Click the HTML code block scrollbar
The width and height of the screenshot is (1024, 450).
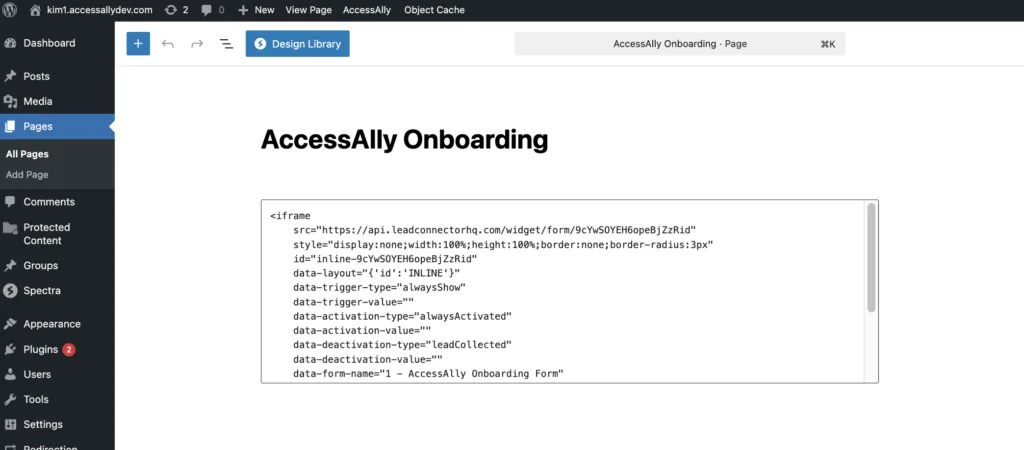[x=871, y=257]
